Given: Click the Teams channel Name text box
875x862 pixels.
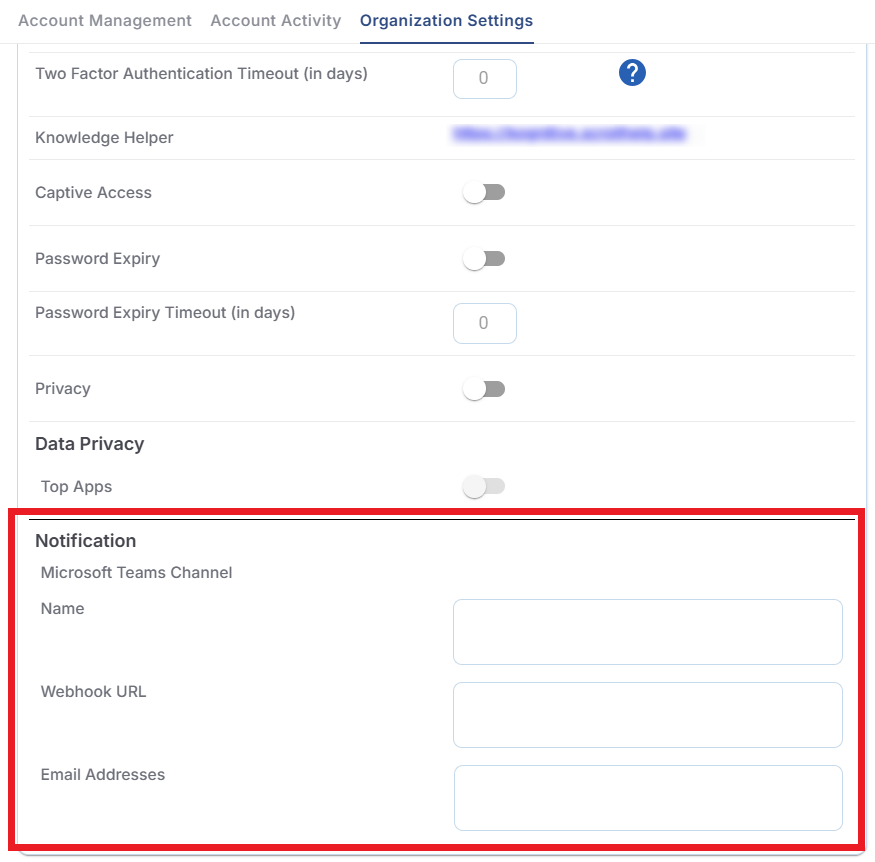Looking at the screenshot, I should [647, 632].
